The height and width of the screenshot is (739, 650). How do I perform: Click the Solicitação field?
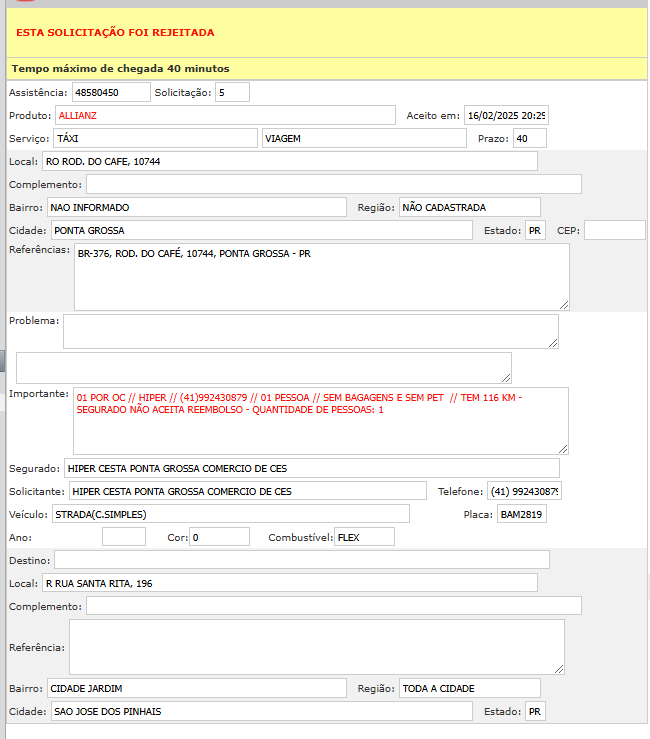pos(232,92)
